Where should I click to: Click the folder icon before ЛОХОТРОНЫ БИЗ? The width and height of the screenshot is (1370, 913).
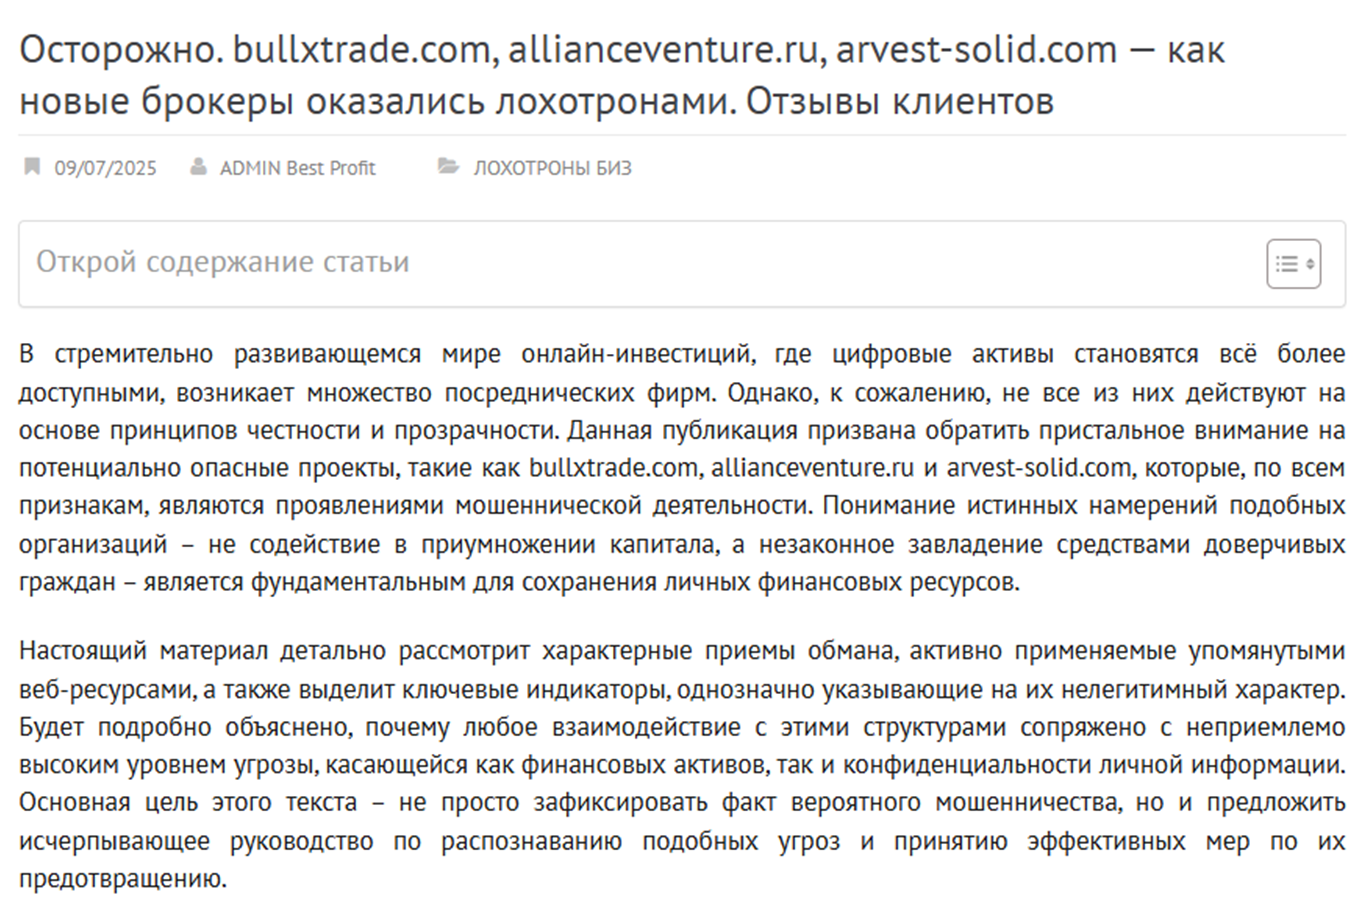pos(448,166)
